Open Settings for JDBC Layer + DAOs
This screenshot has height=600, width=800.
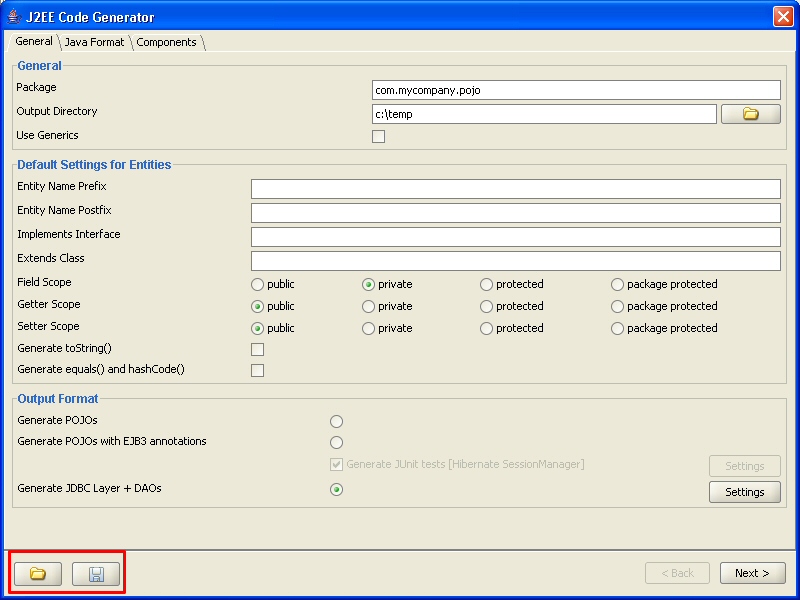744,492
